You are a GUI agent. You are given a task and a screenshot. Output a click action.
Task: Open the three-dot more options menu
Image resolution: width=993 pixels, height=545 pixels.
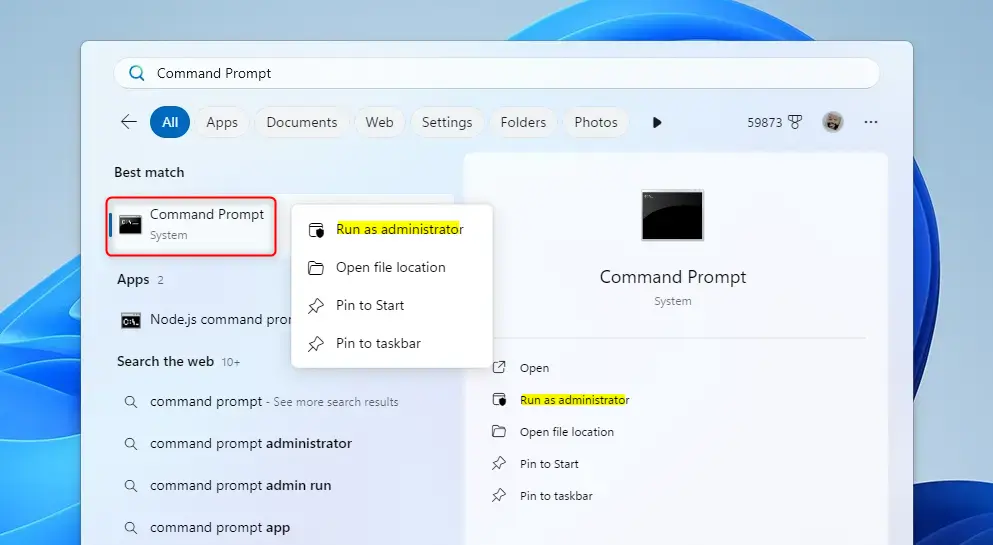point(871,122)
